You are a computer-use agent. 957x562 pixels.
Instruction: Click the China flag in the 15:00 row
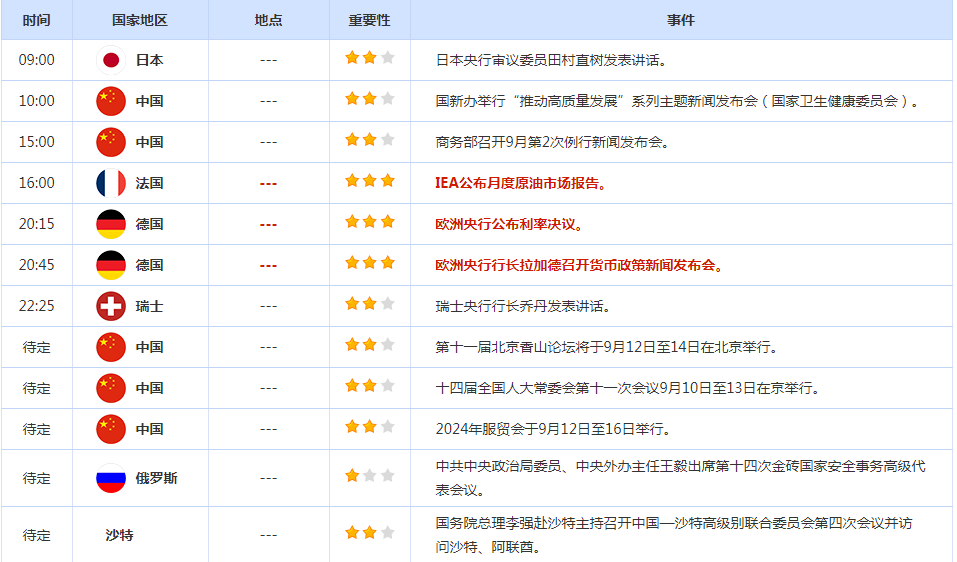point(110,142)
